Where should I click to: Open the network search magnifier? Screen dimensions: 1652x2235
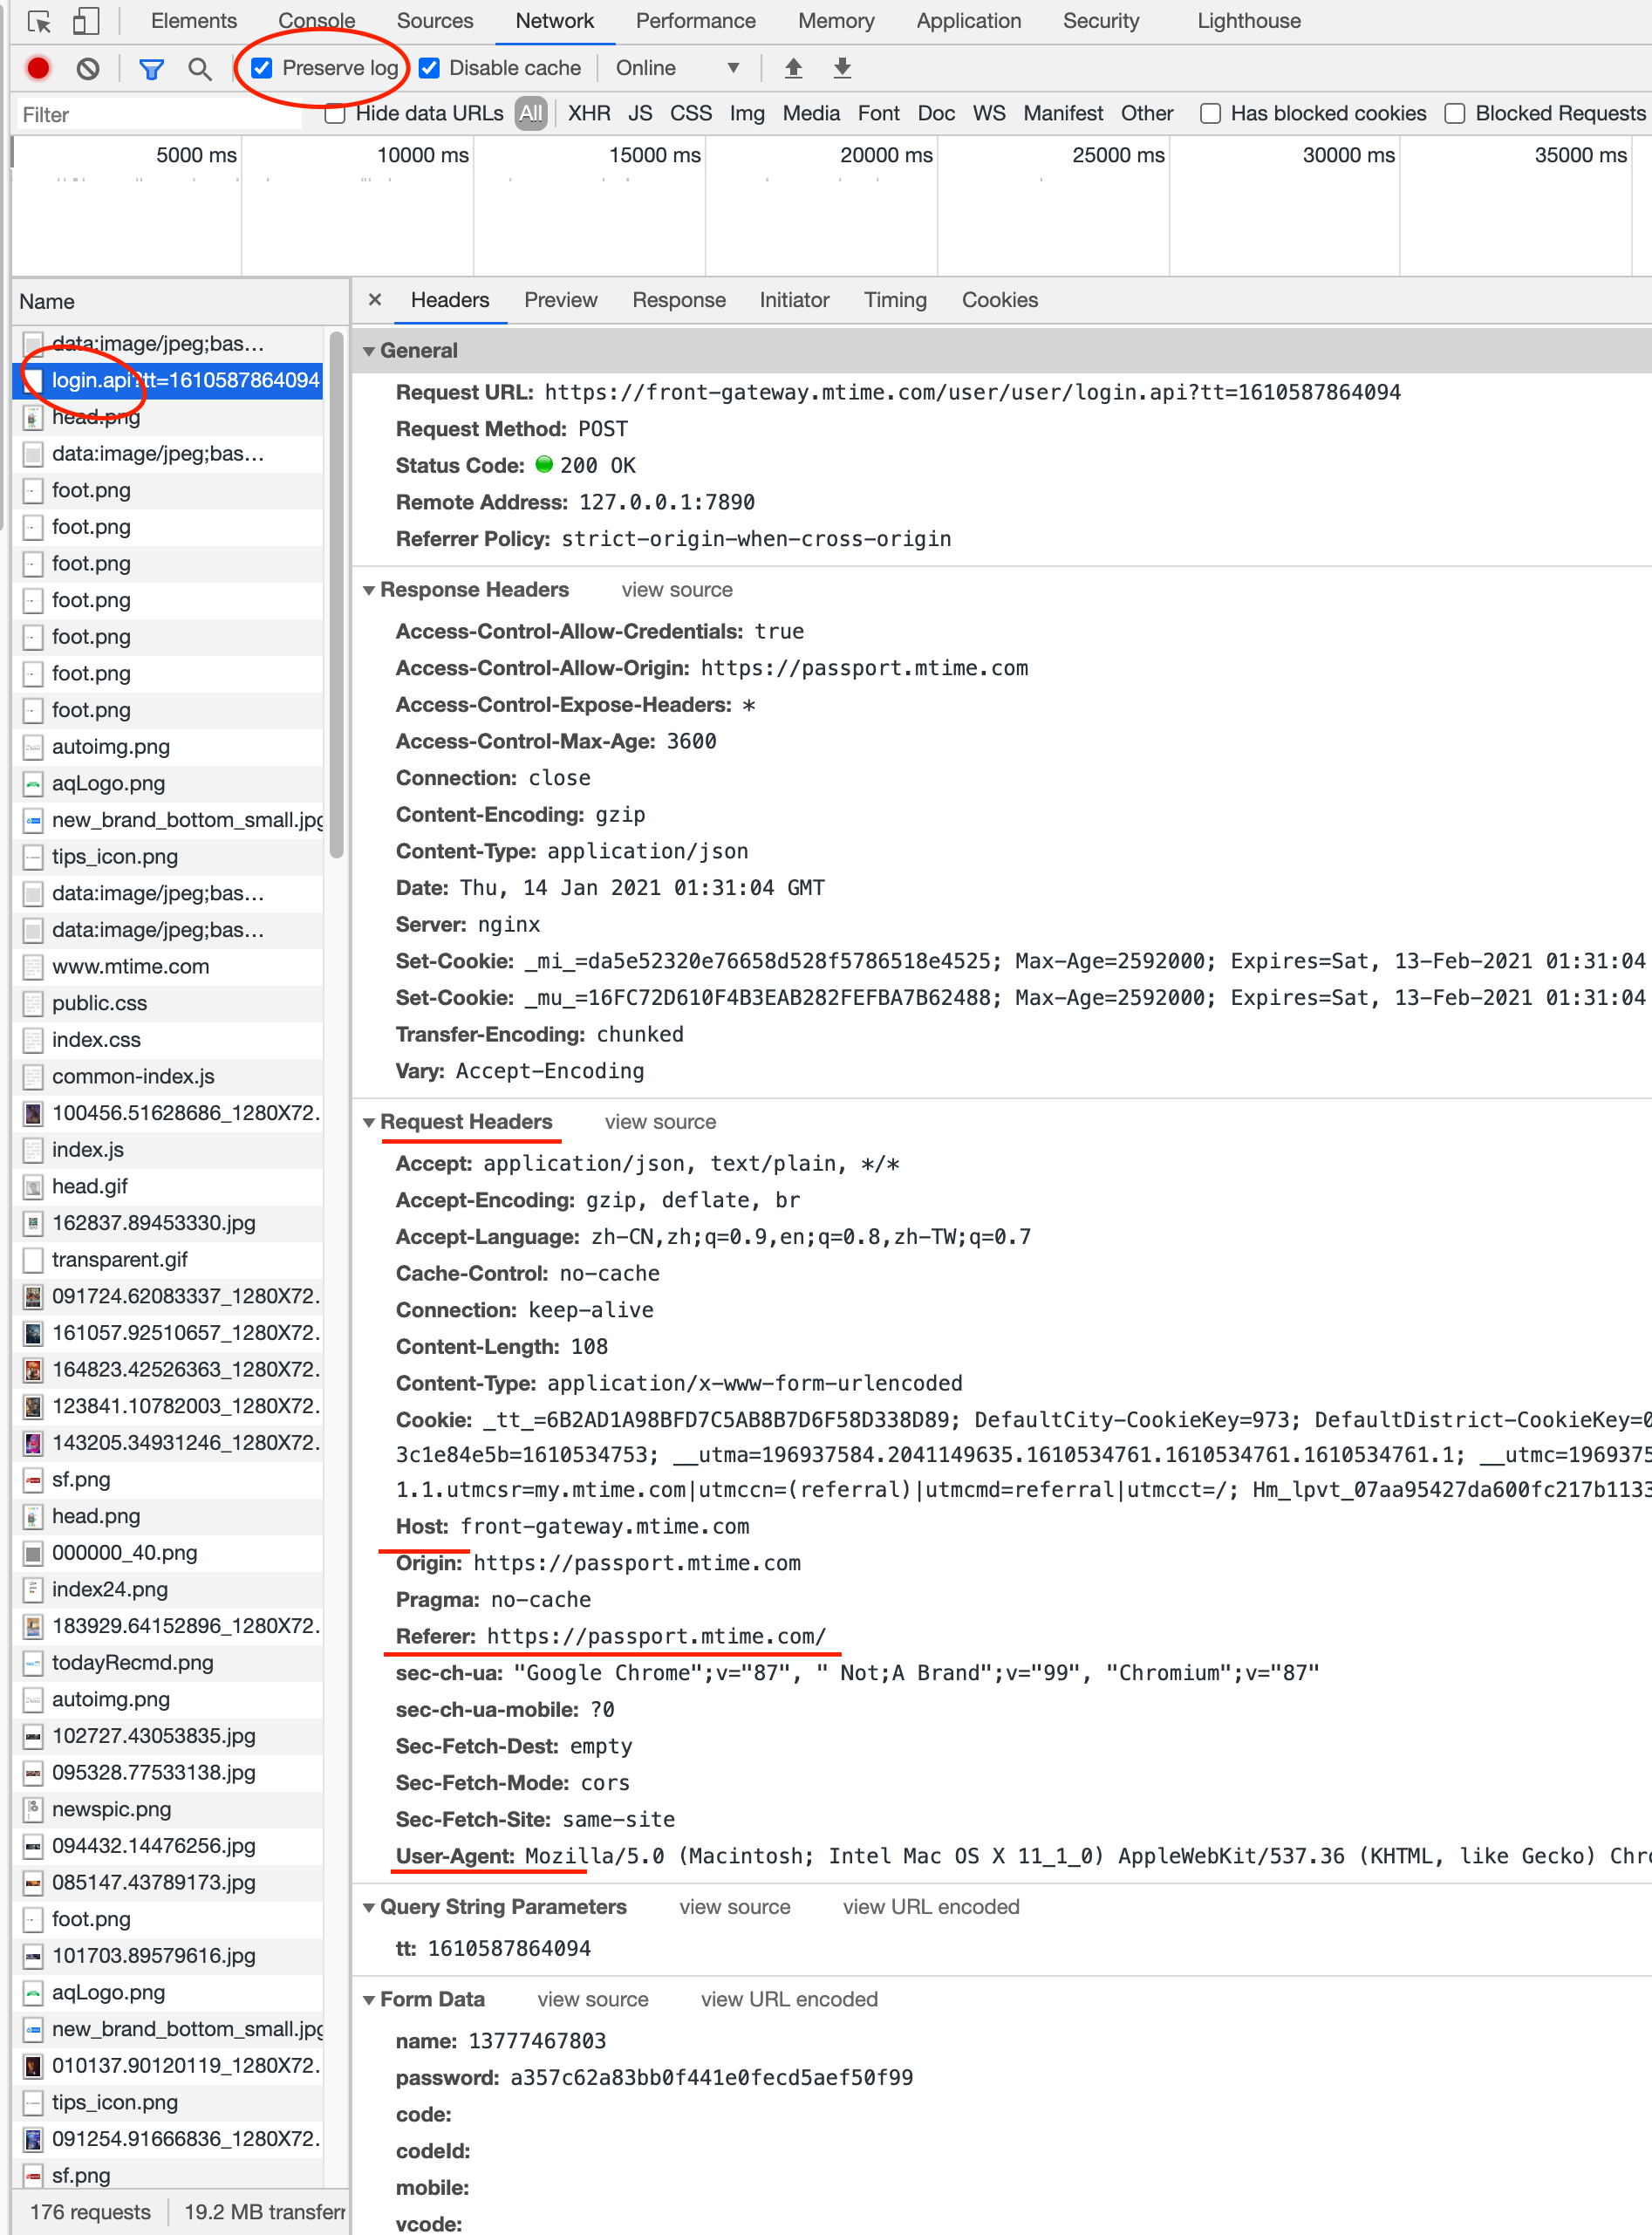[x=200, y=68]
